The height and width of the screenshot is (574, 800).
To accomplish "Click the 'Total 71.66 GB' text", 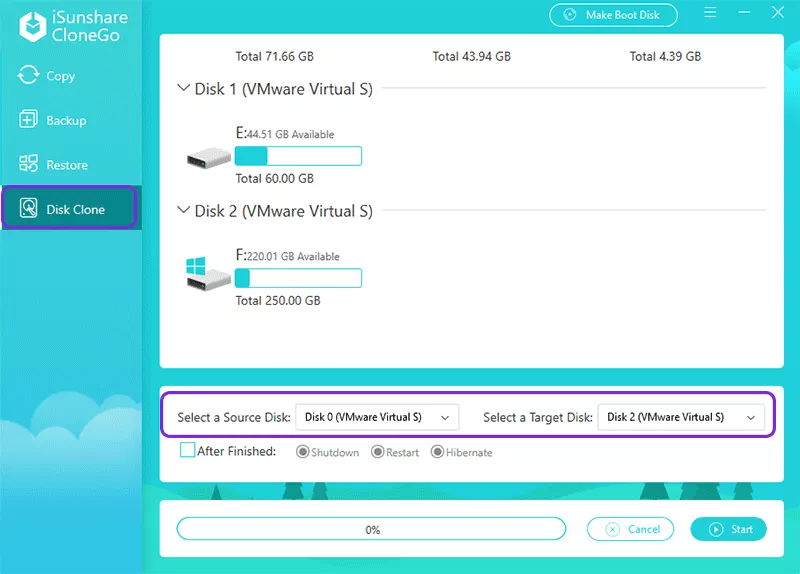I will click(274, 56).
